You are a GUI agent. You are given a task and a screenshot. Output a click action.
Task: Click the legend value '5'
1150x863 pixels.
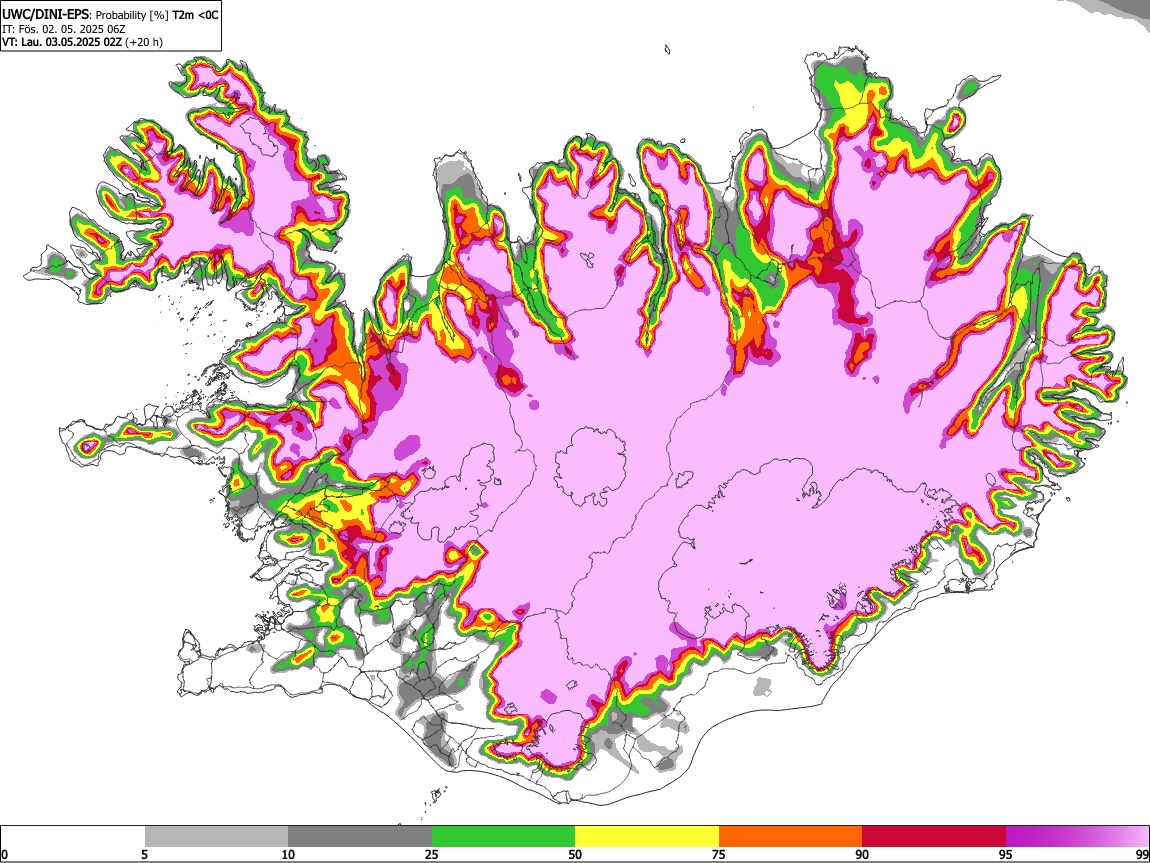click(x=145, y=855)
